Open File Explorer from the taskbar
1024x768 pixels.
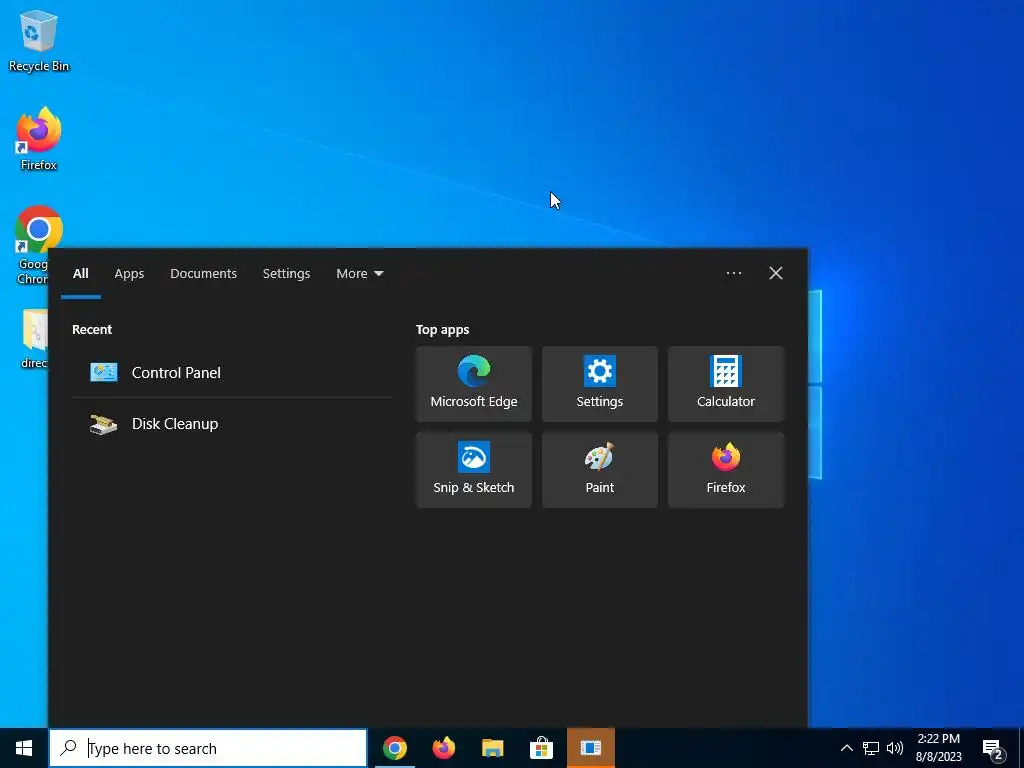point(492,748)
